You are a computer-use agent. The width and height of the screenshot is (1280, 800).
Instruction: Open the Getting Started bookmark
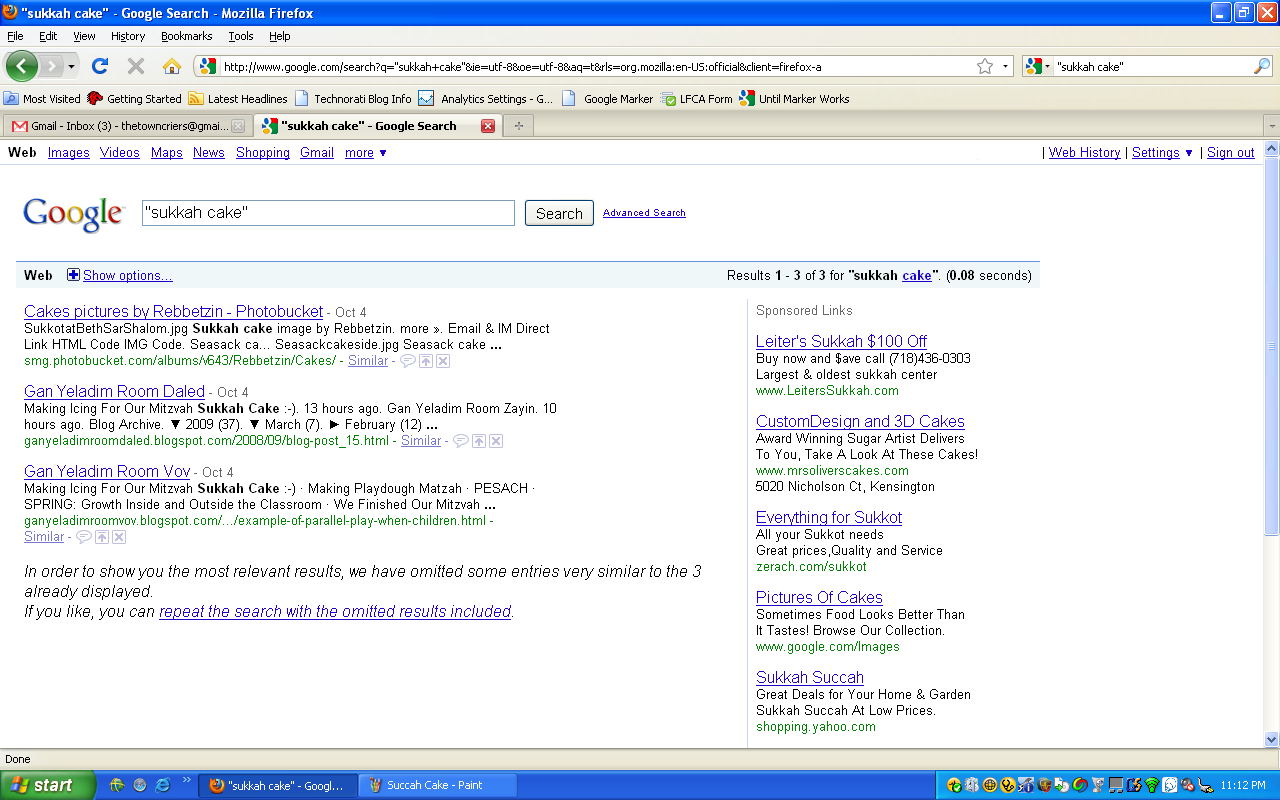[134, 99]
